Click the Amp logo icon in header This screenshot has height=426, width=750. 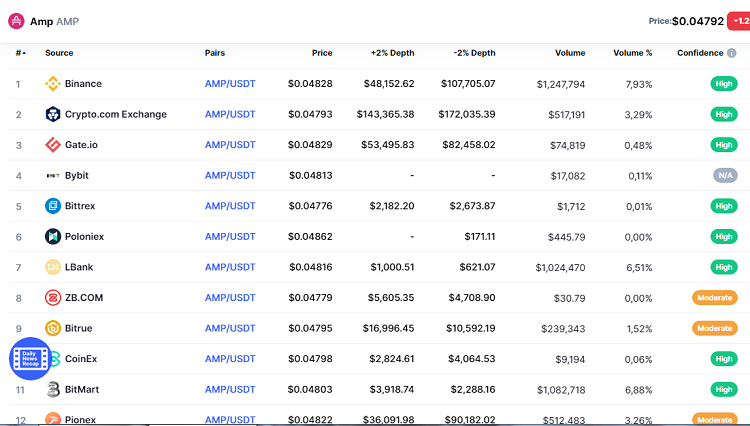tap(17, 21)
